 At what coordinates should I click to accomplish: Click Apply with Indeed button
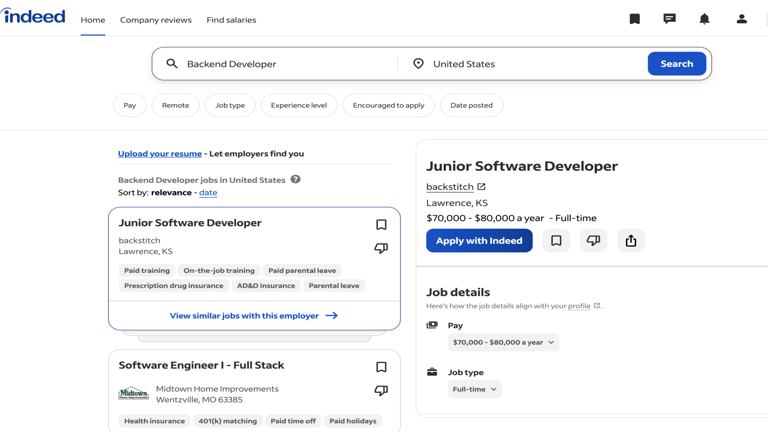click(x=479, y=240)
